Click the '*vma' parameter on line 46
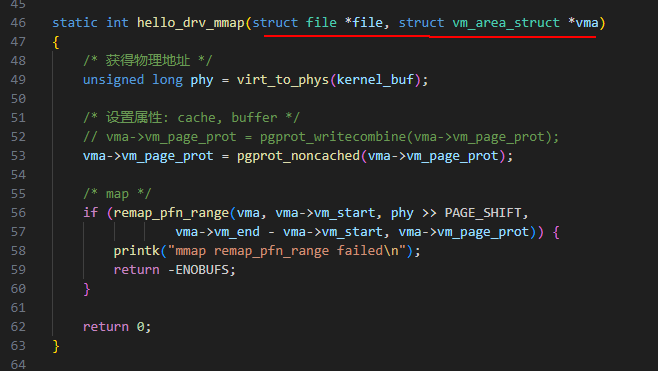658x371 pixels. coord(583,23)
